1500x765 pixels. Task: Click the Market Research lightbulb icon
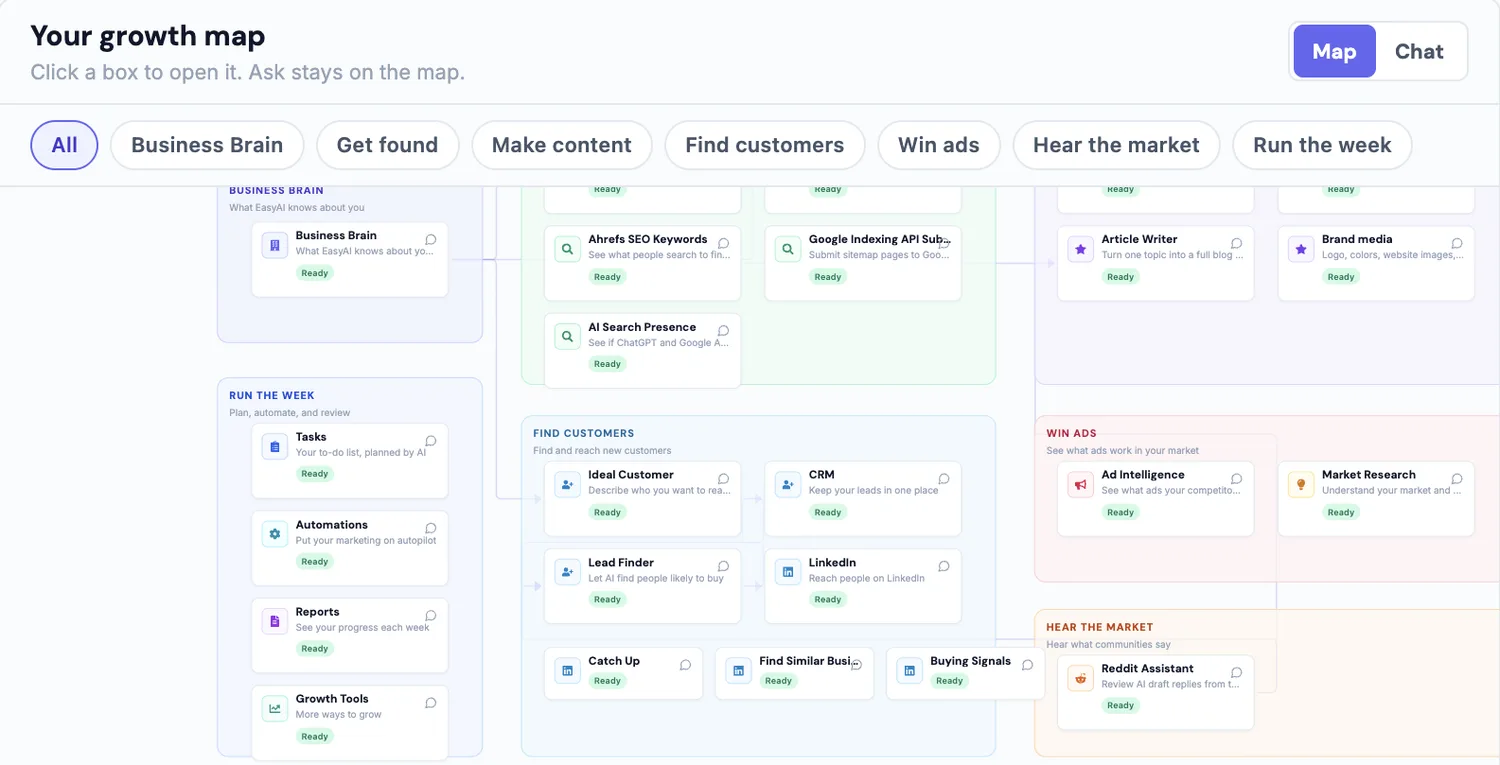[x=1301, y=485]
